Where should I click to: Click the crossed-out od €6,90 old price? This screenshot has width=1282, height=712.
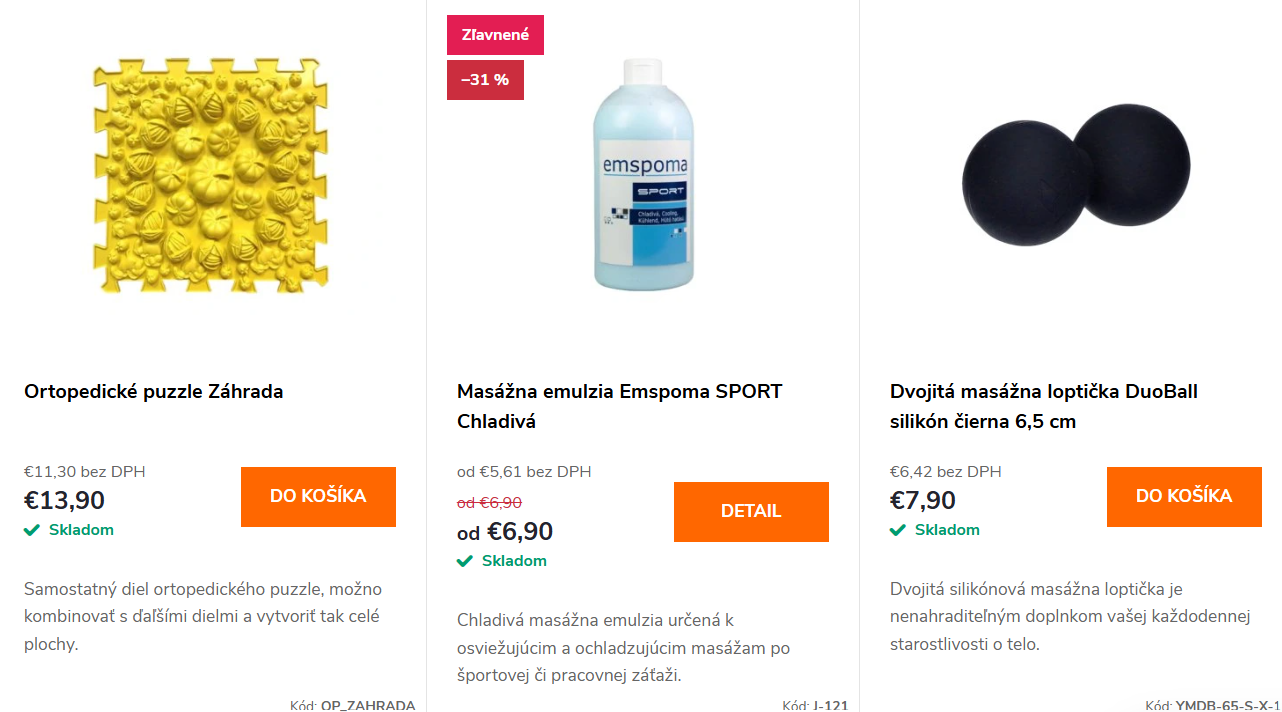click(x=489, y=503)
